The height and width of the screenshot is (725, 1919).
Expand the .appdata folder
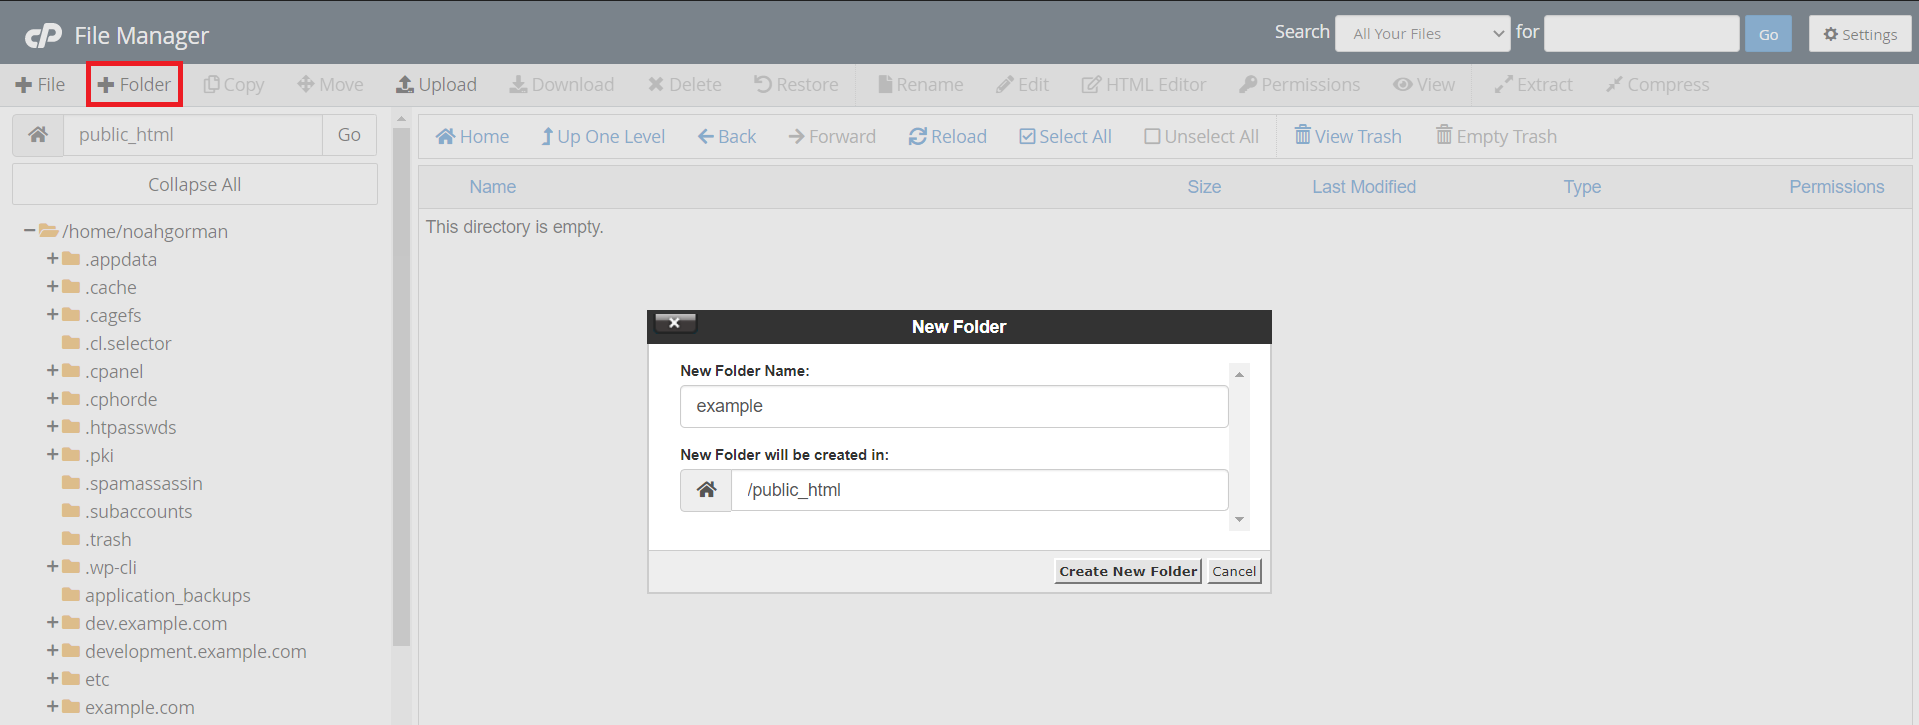pyautogui.click(x=53, y=259)
